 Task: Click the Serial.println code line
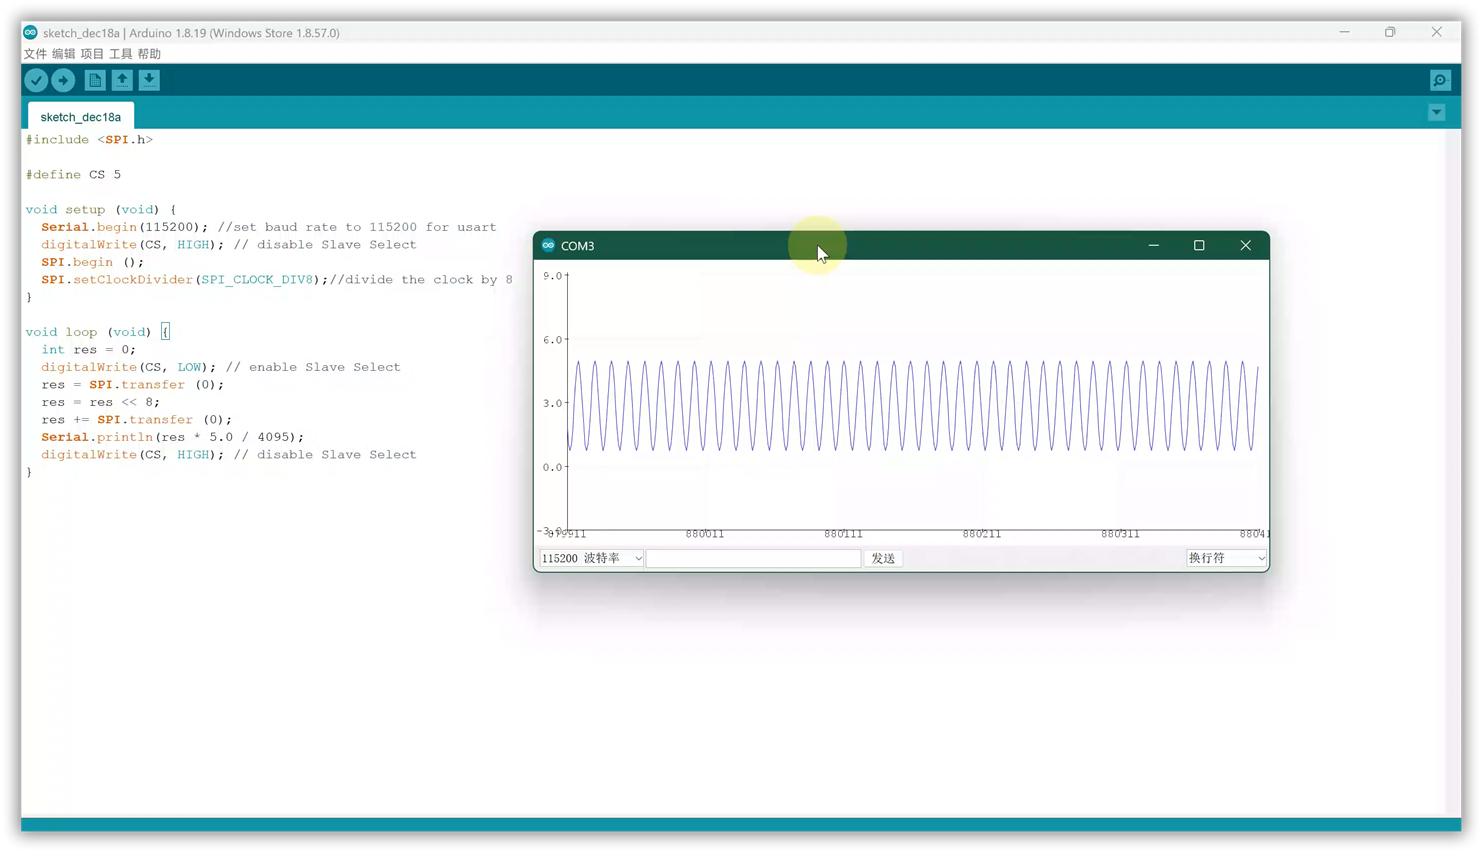pyautogui.click(x=173, y=437)
